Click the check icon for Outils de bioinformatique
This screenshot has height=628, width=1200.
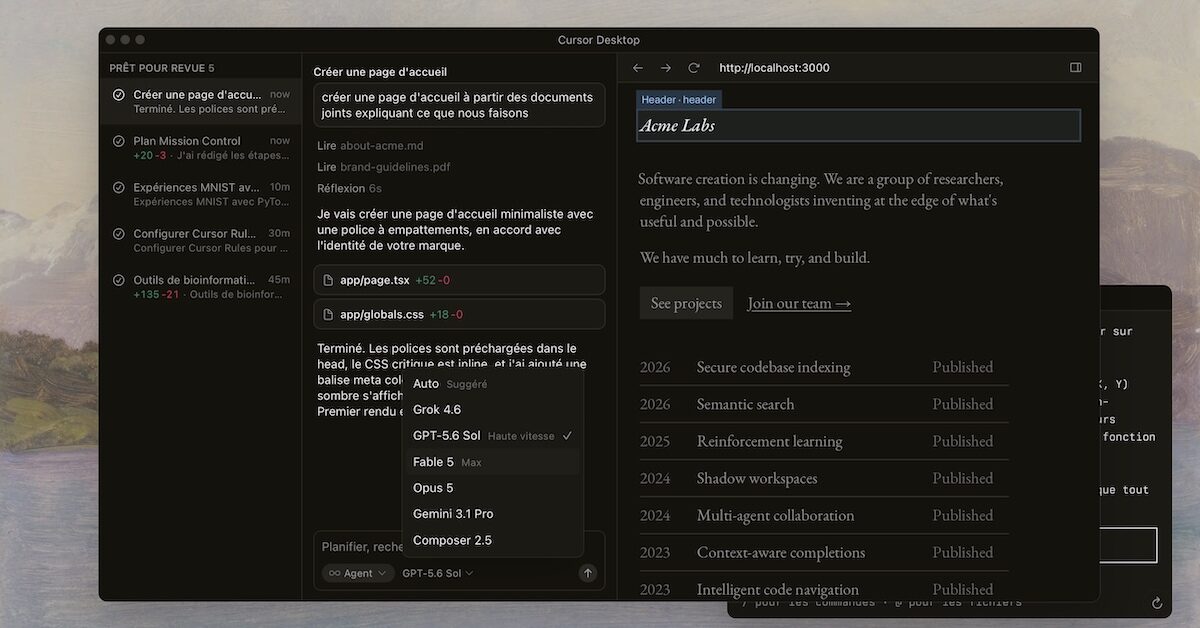(x=119, y=280)
